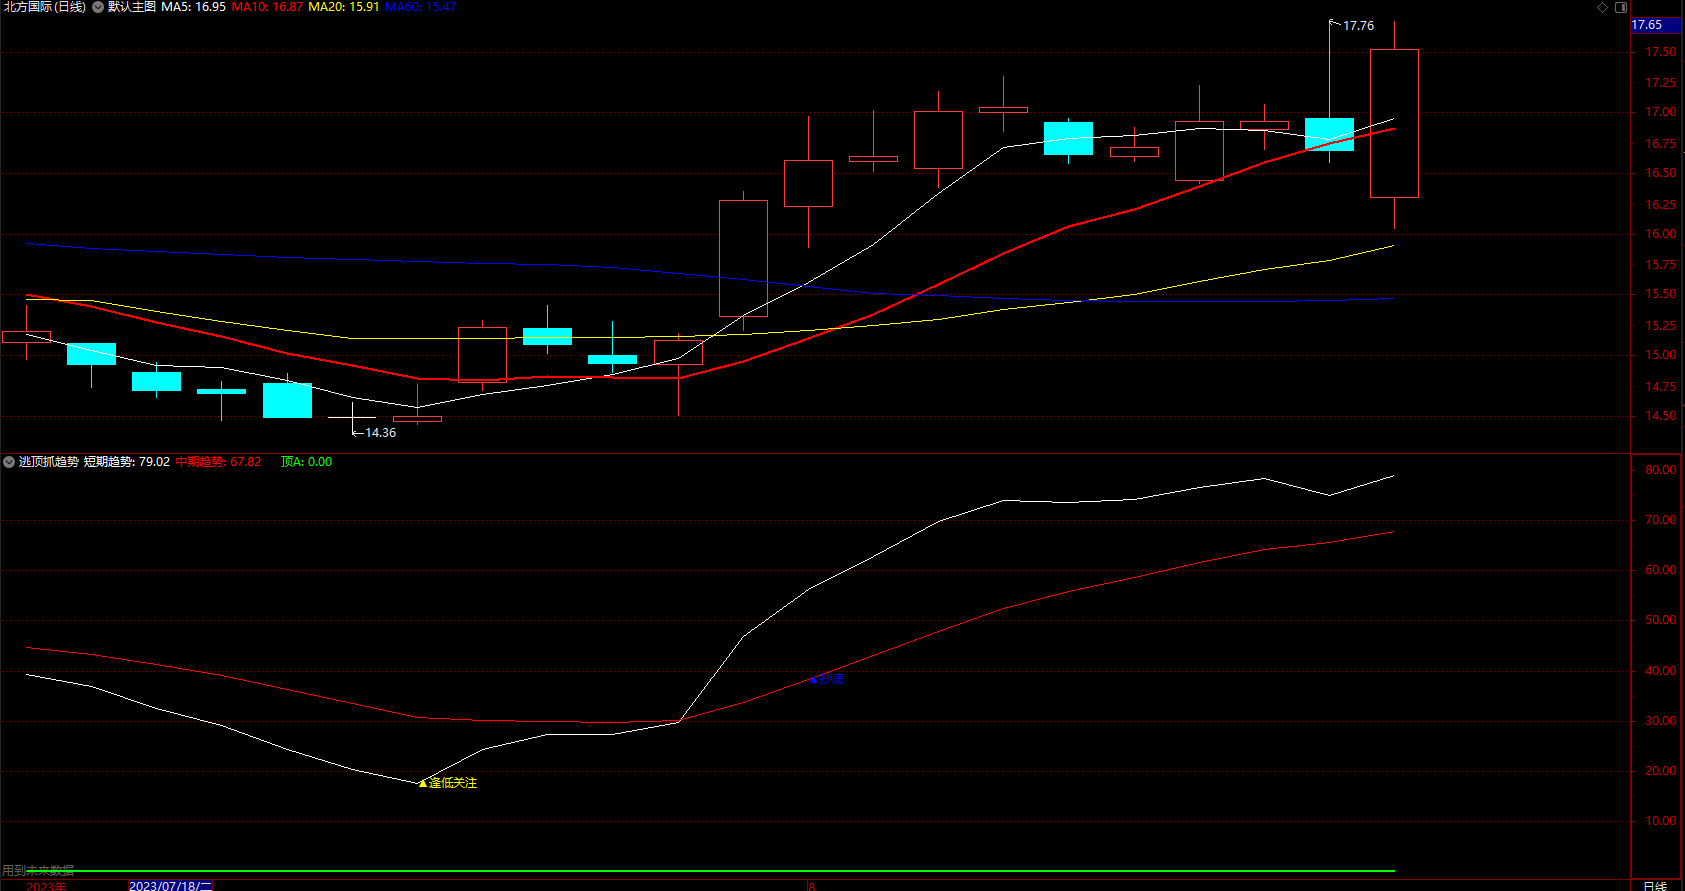Image resolution: width=1685 pixels, height=891 pixels.
Task: Click the highlighted 17.65 price tag
Action: (1656, 25)
